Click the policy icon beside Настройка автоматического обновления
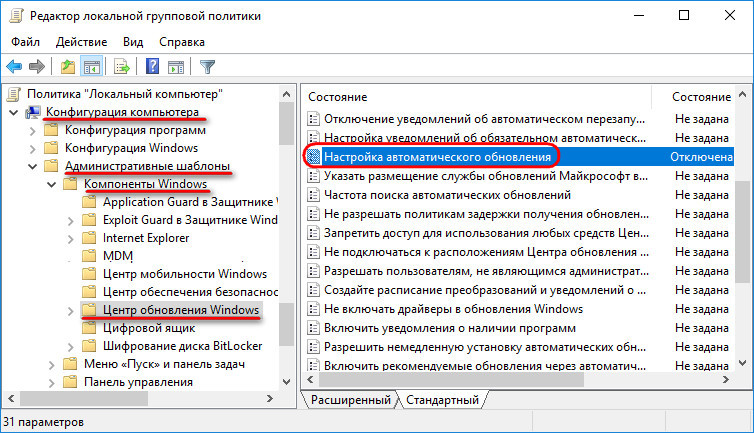Viewport: 754px width, 433px height. point(314,157)
